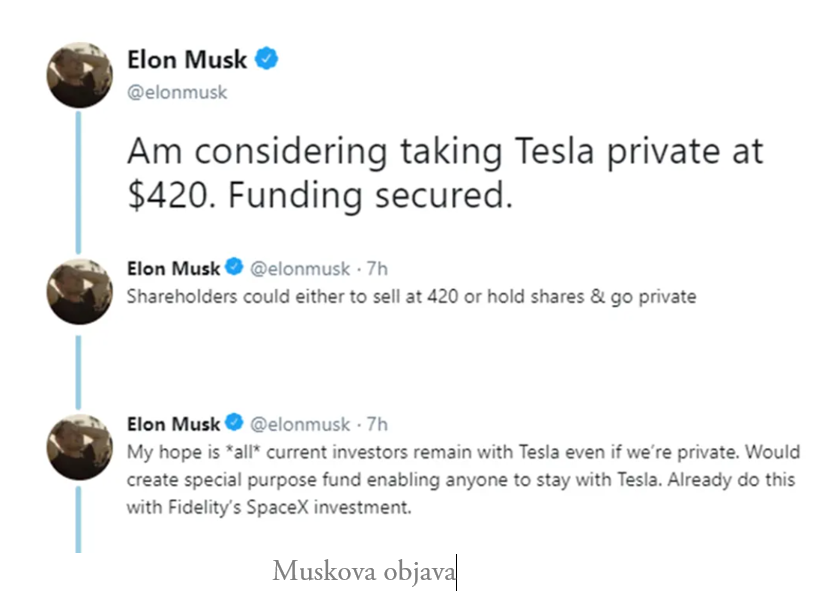Open the avatar next to the 'My hope is' tweet

(x=80, y=447)
